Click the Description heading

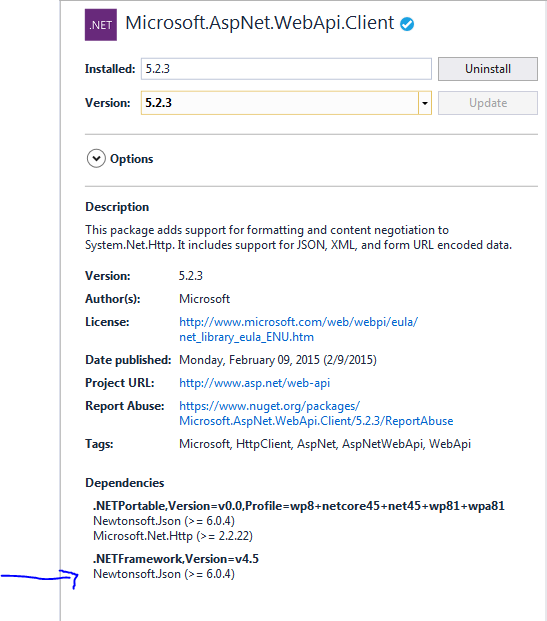(117, 207)
